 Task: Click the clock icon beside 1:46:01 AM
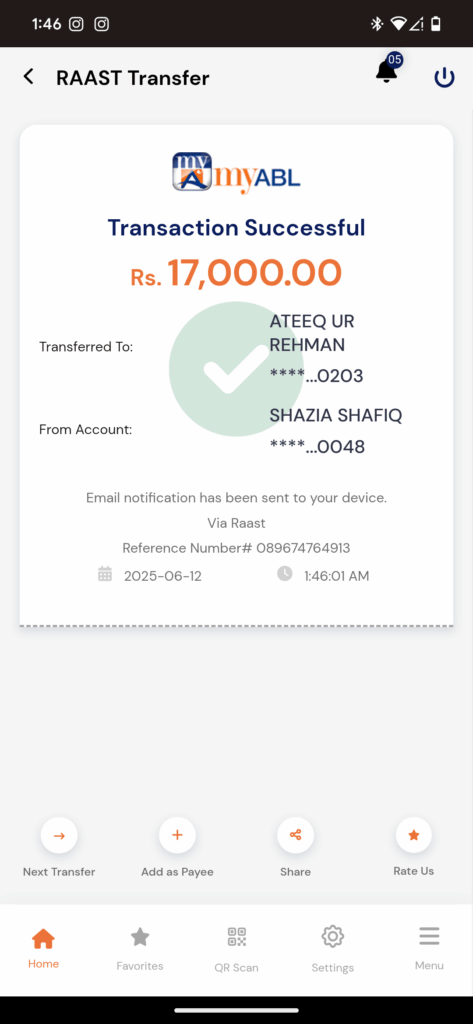click(x=285, y=574)
